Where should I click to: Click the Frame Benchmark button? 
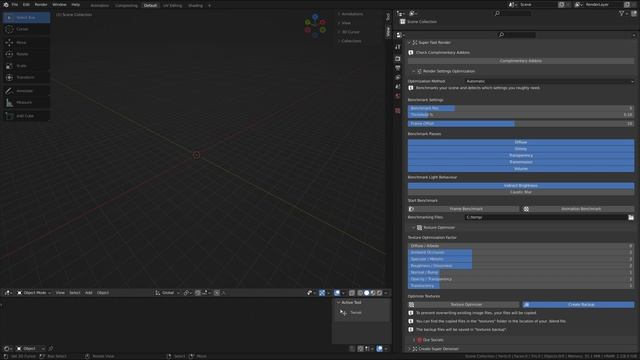pyautogui.click(x=464, y=209)
